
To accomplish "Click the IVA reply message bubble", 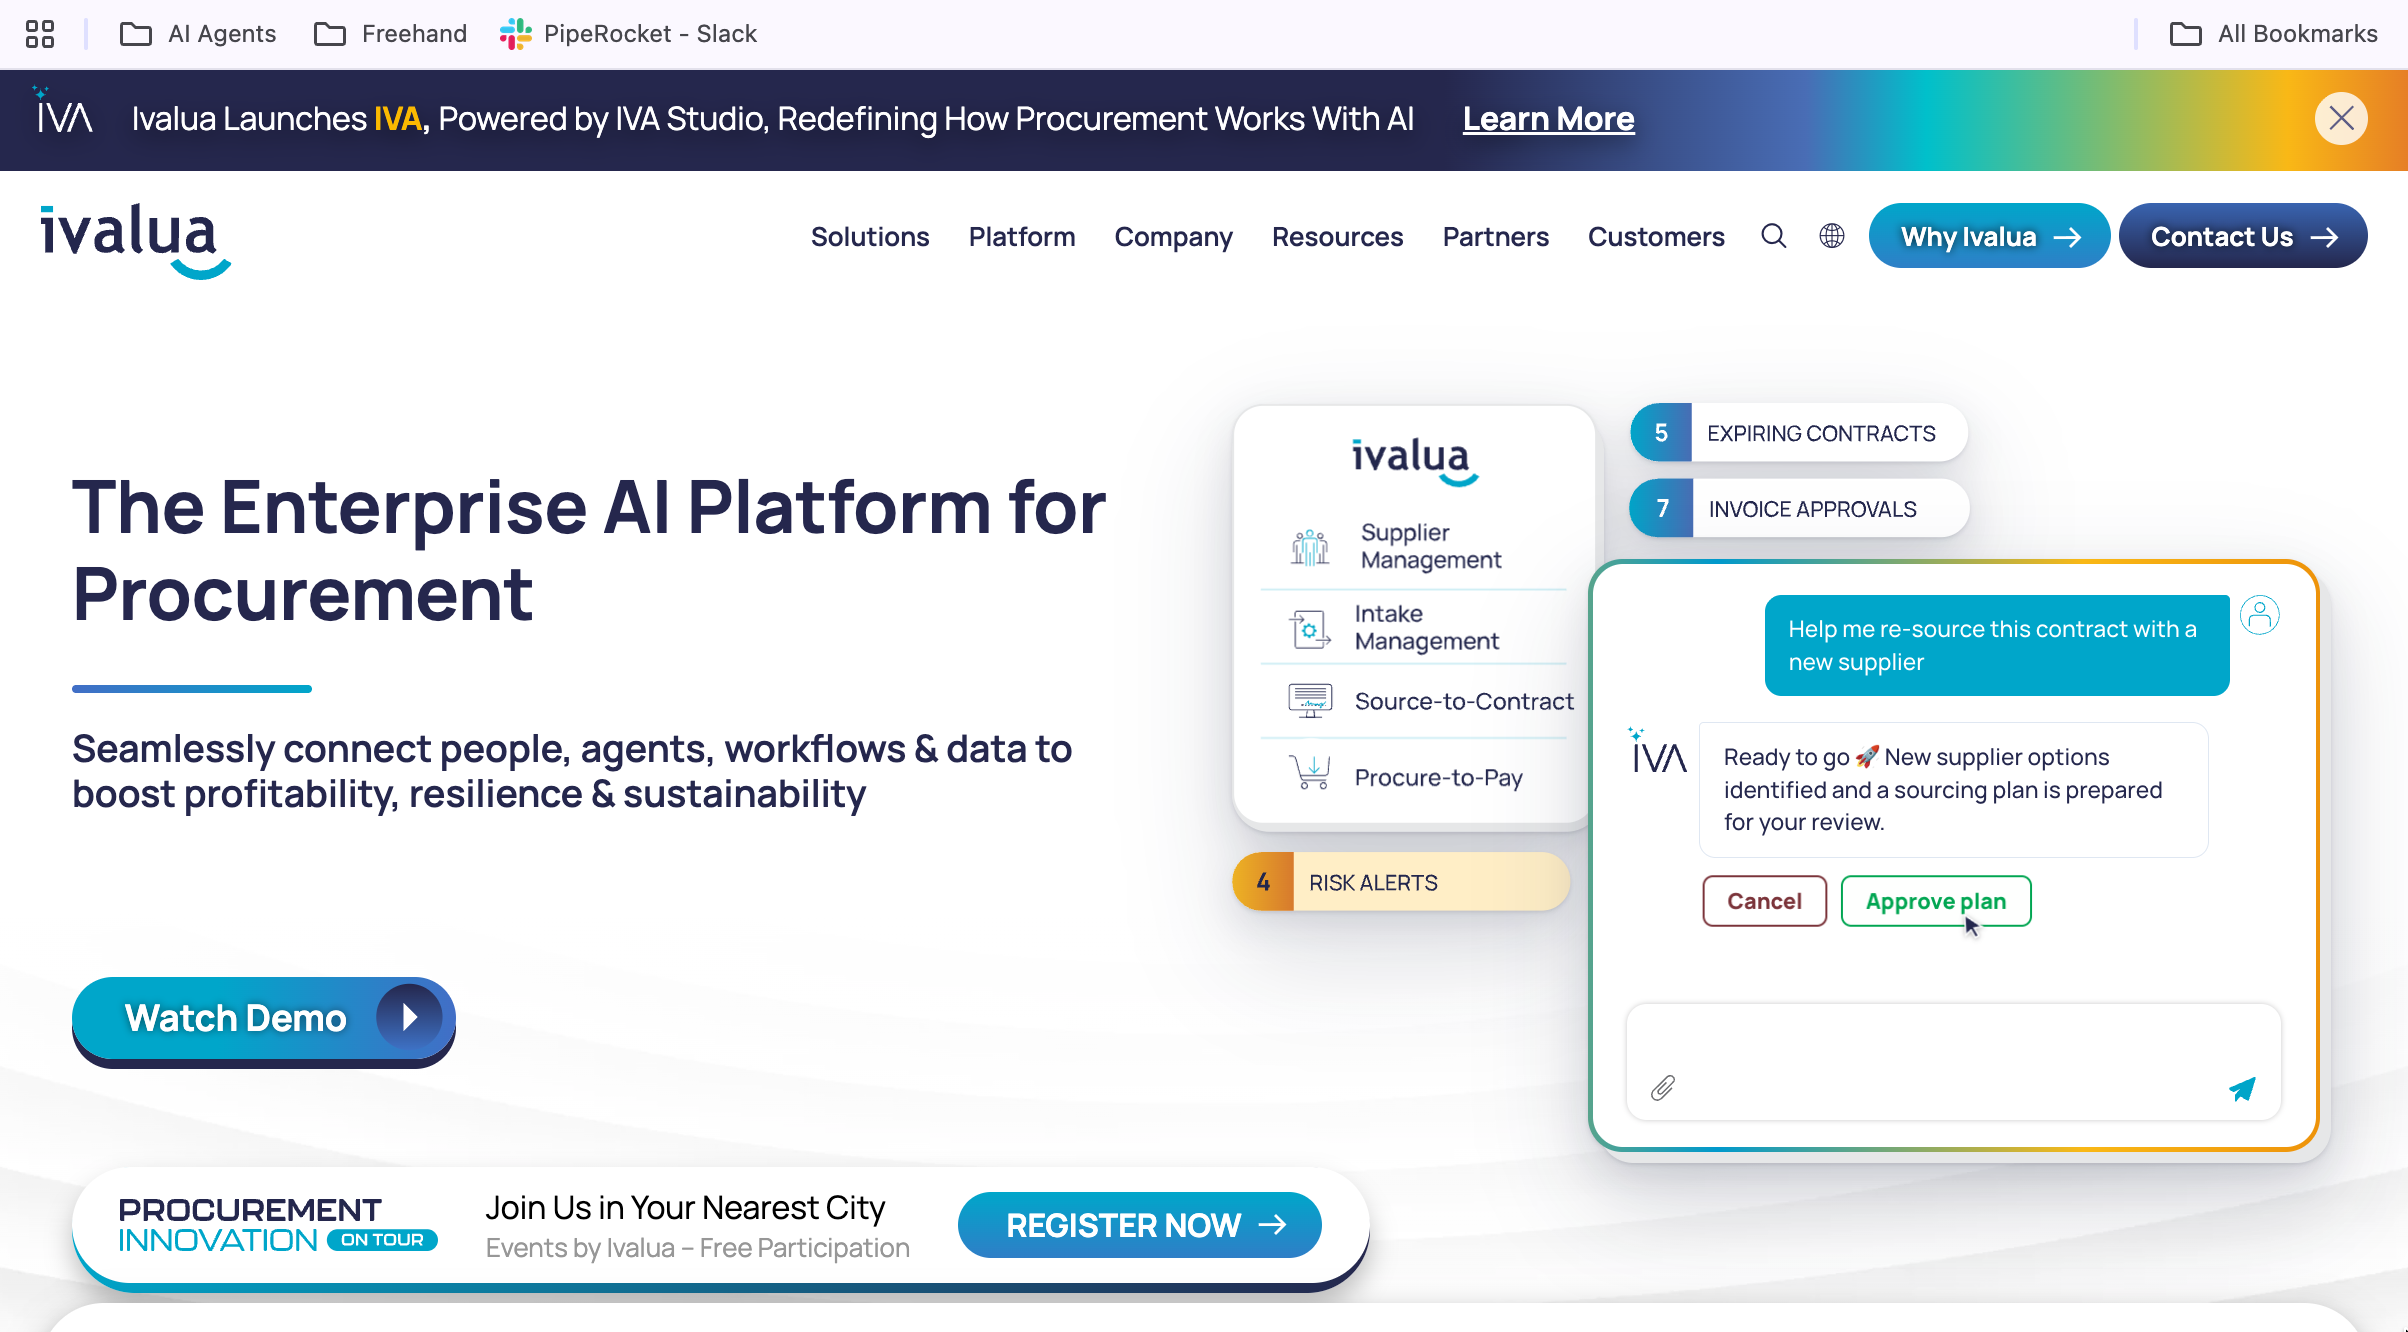I will pos(1953,790).
